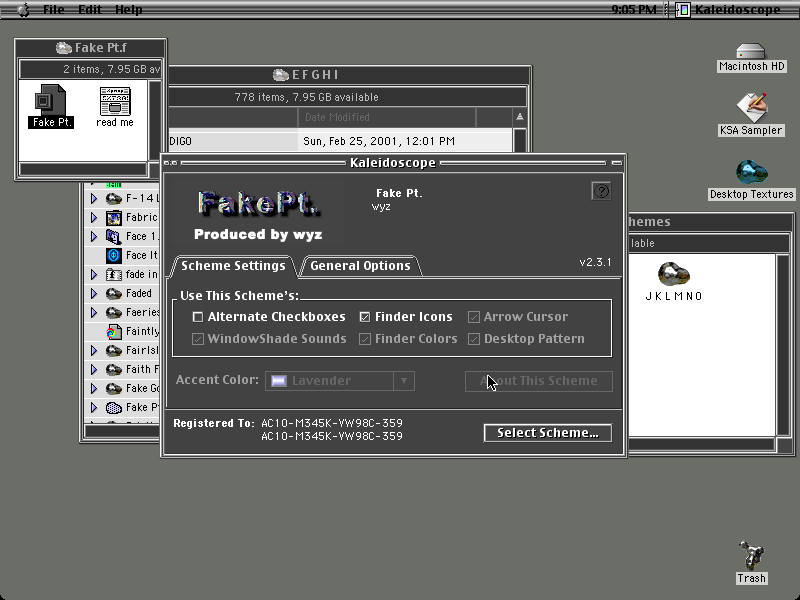Click the menu bar clock showing 9:05 PM
The height and width of the screenshot is (600, 800).
634,9
